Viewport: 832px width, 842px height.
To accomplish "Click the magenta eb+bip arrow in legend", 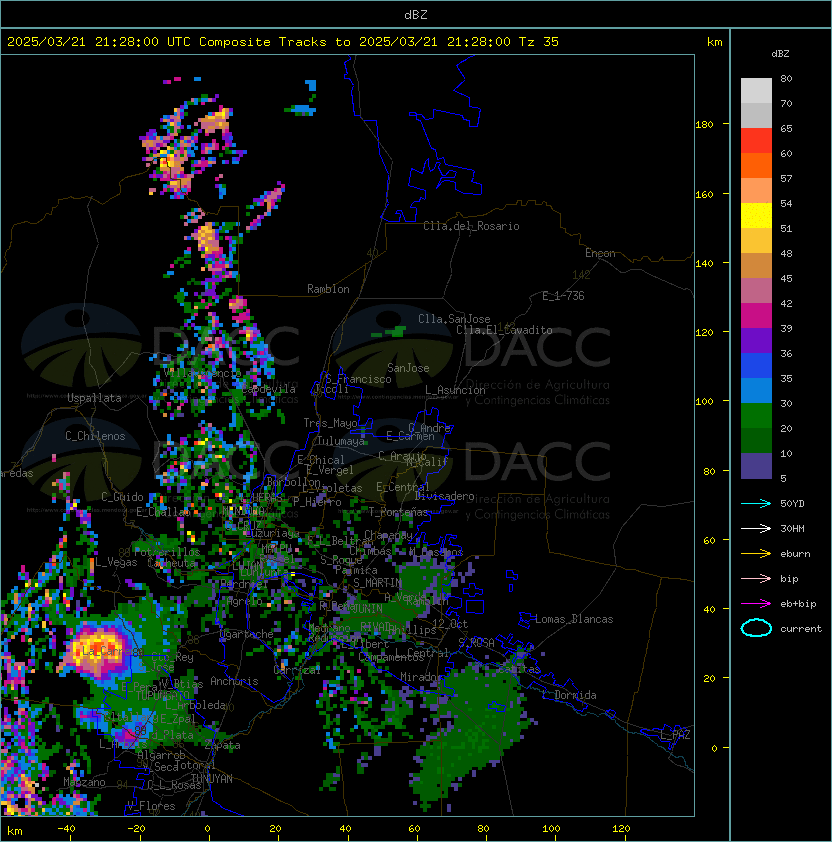I will pos(756,604).
